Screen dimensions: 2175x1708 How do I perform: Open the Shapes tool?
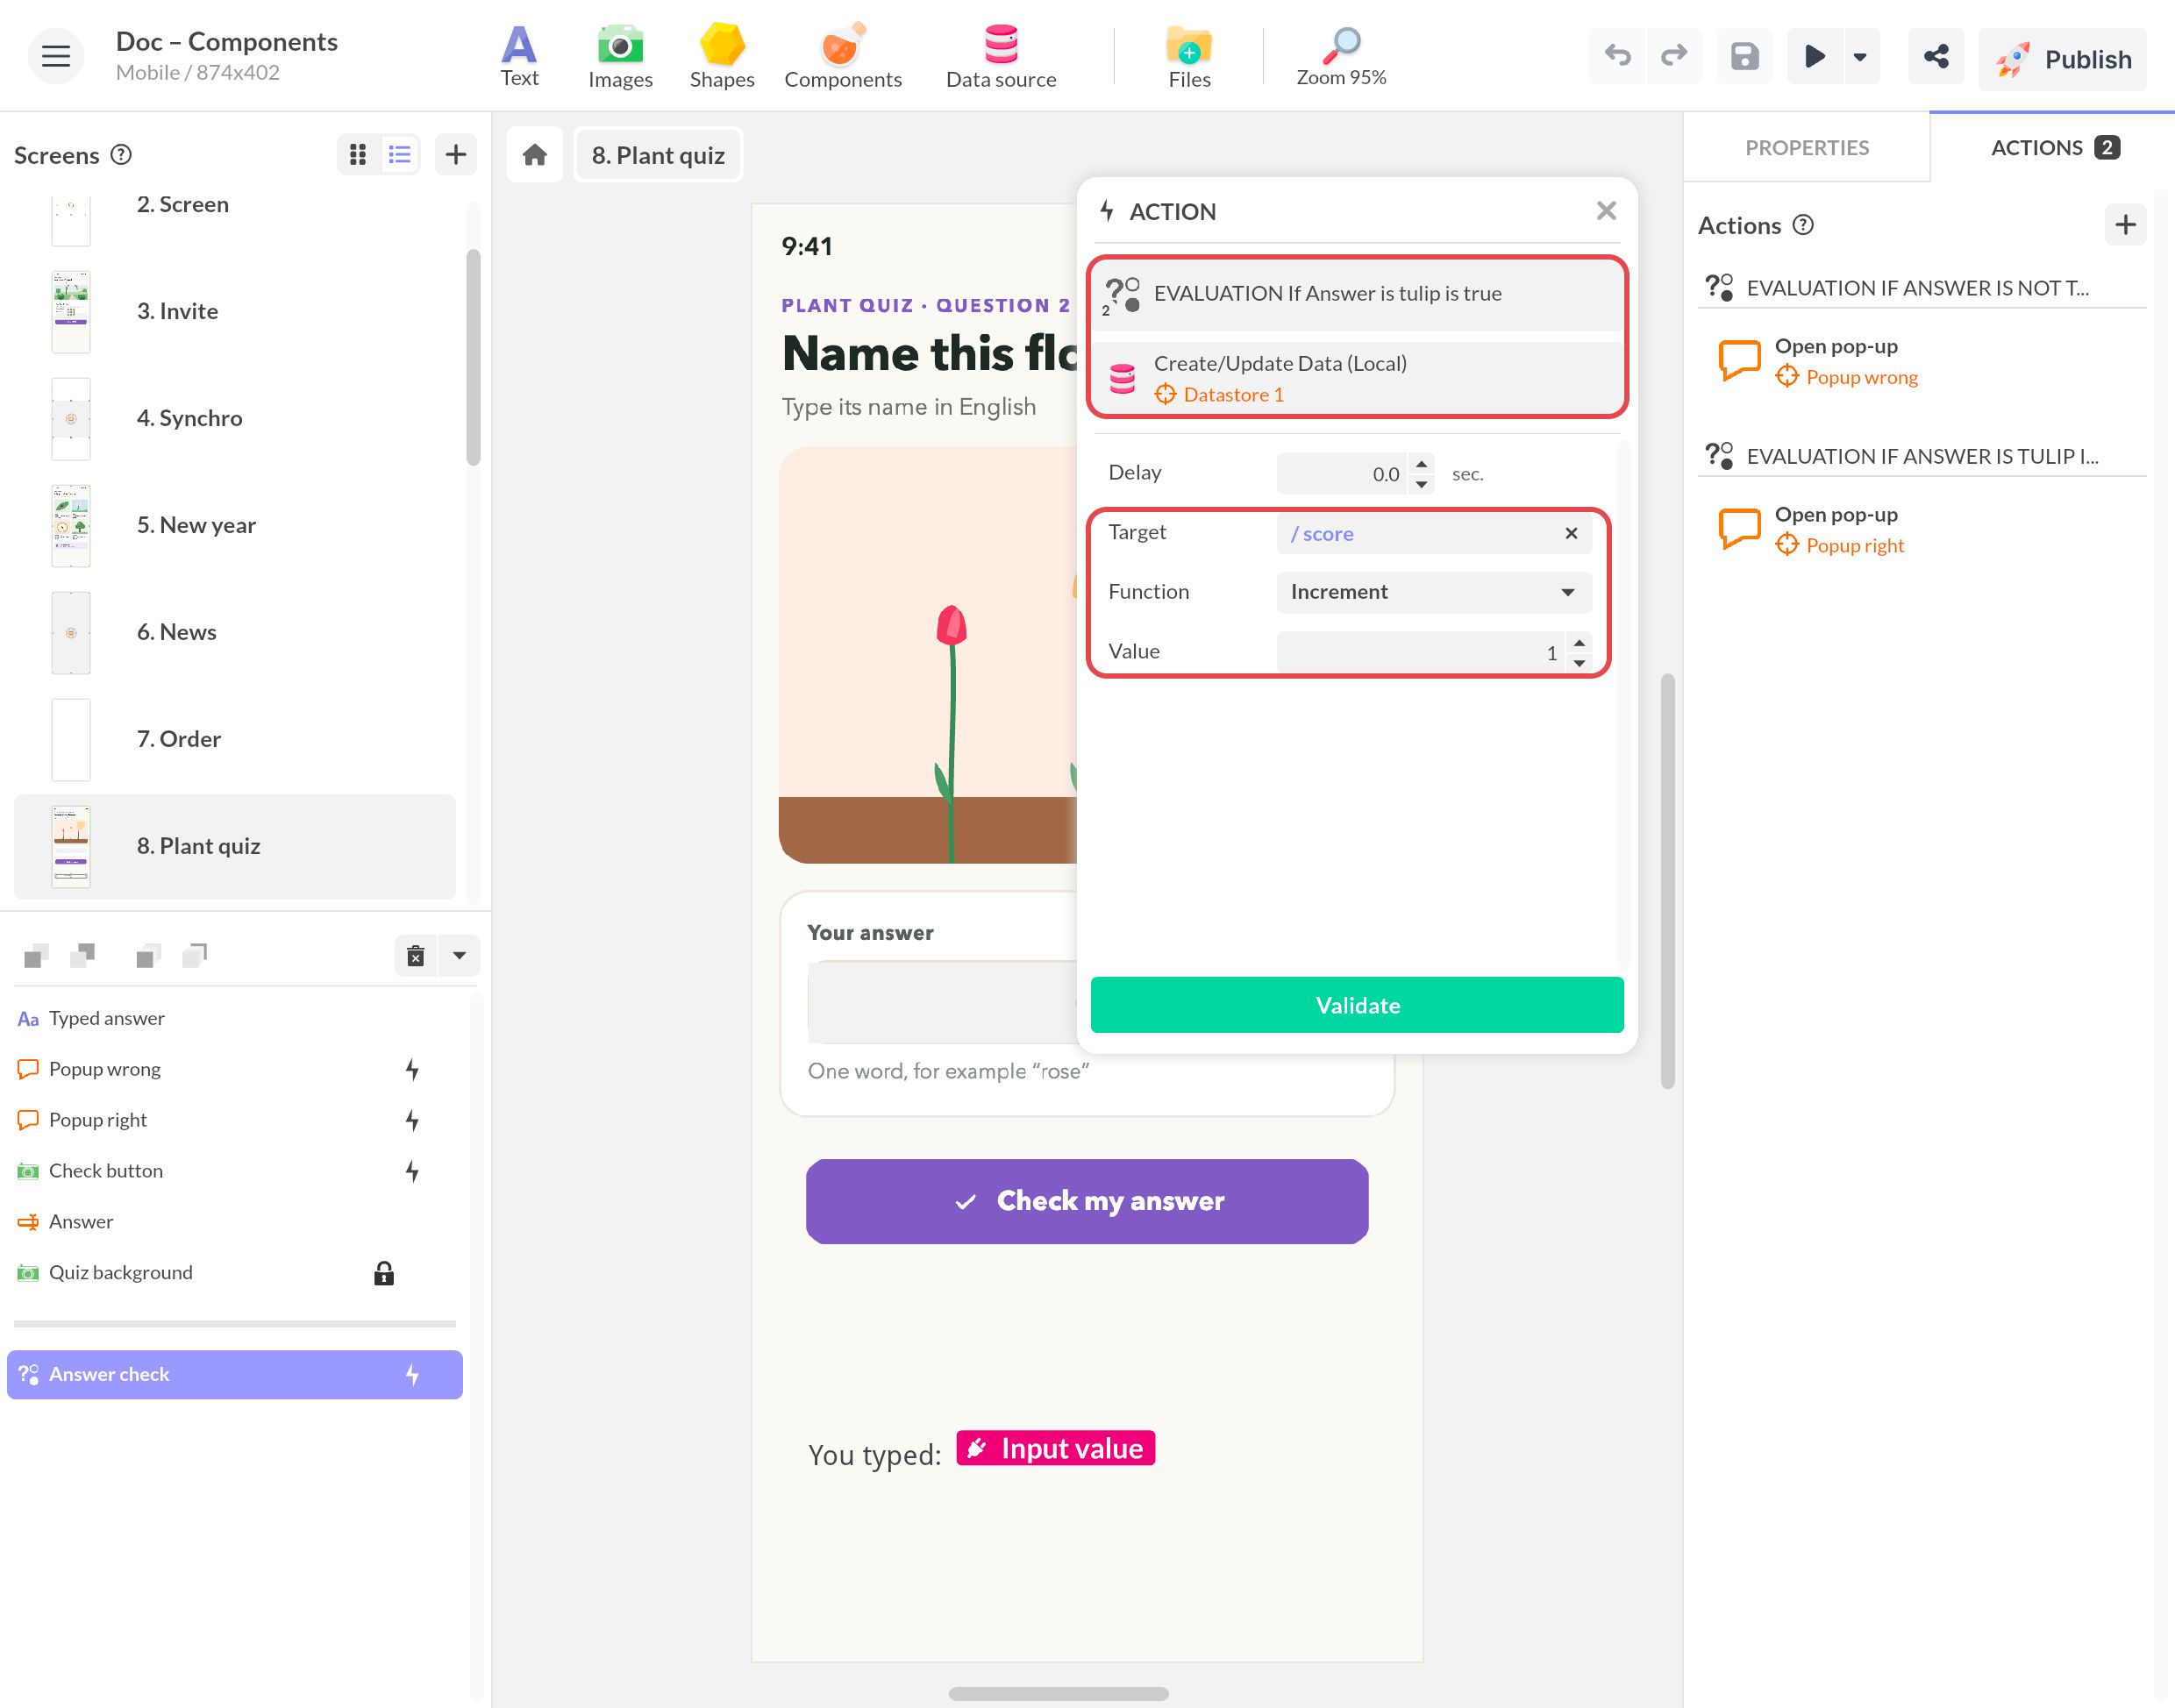pos(721,56)
